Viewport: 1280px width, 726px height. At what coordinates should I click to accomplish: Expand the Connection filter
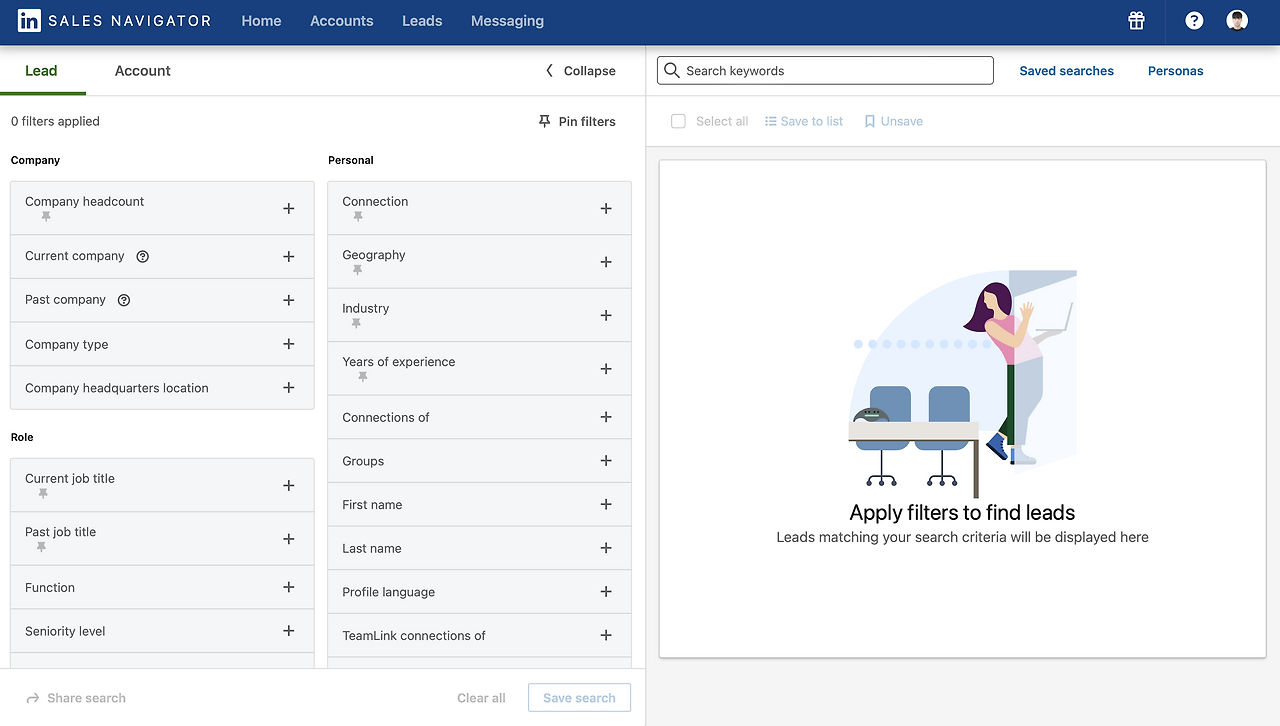pos(606,208)
